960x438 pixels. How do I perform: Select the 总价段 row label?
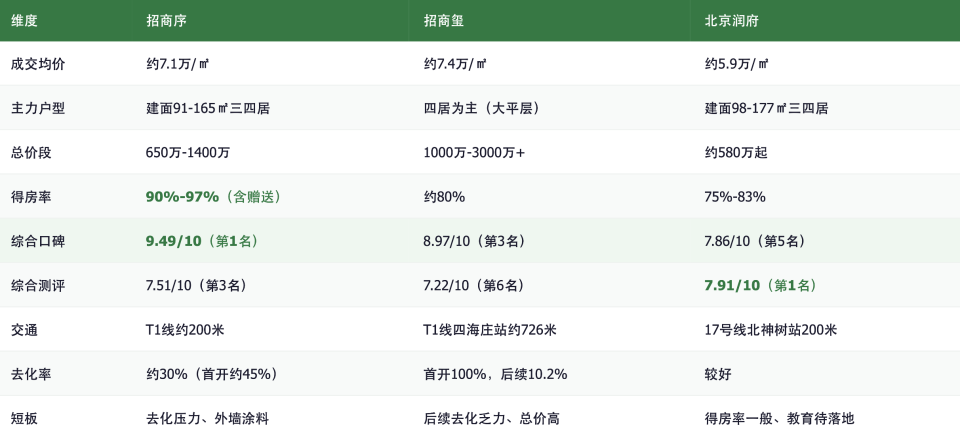point(31,153)
